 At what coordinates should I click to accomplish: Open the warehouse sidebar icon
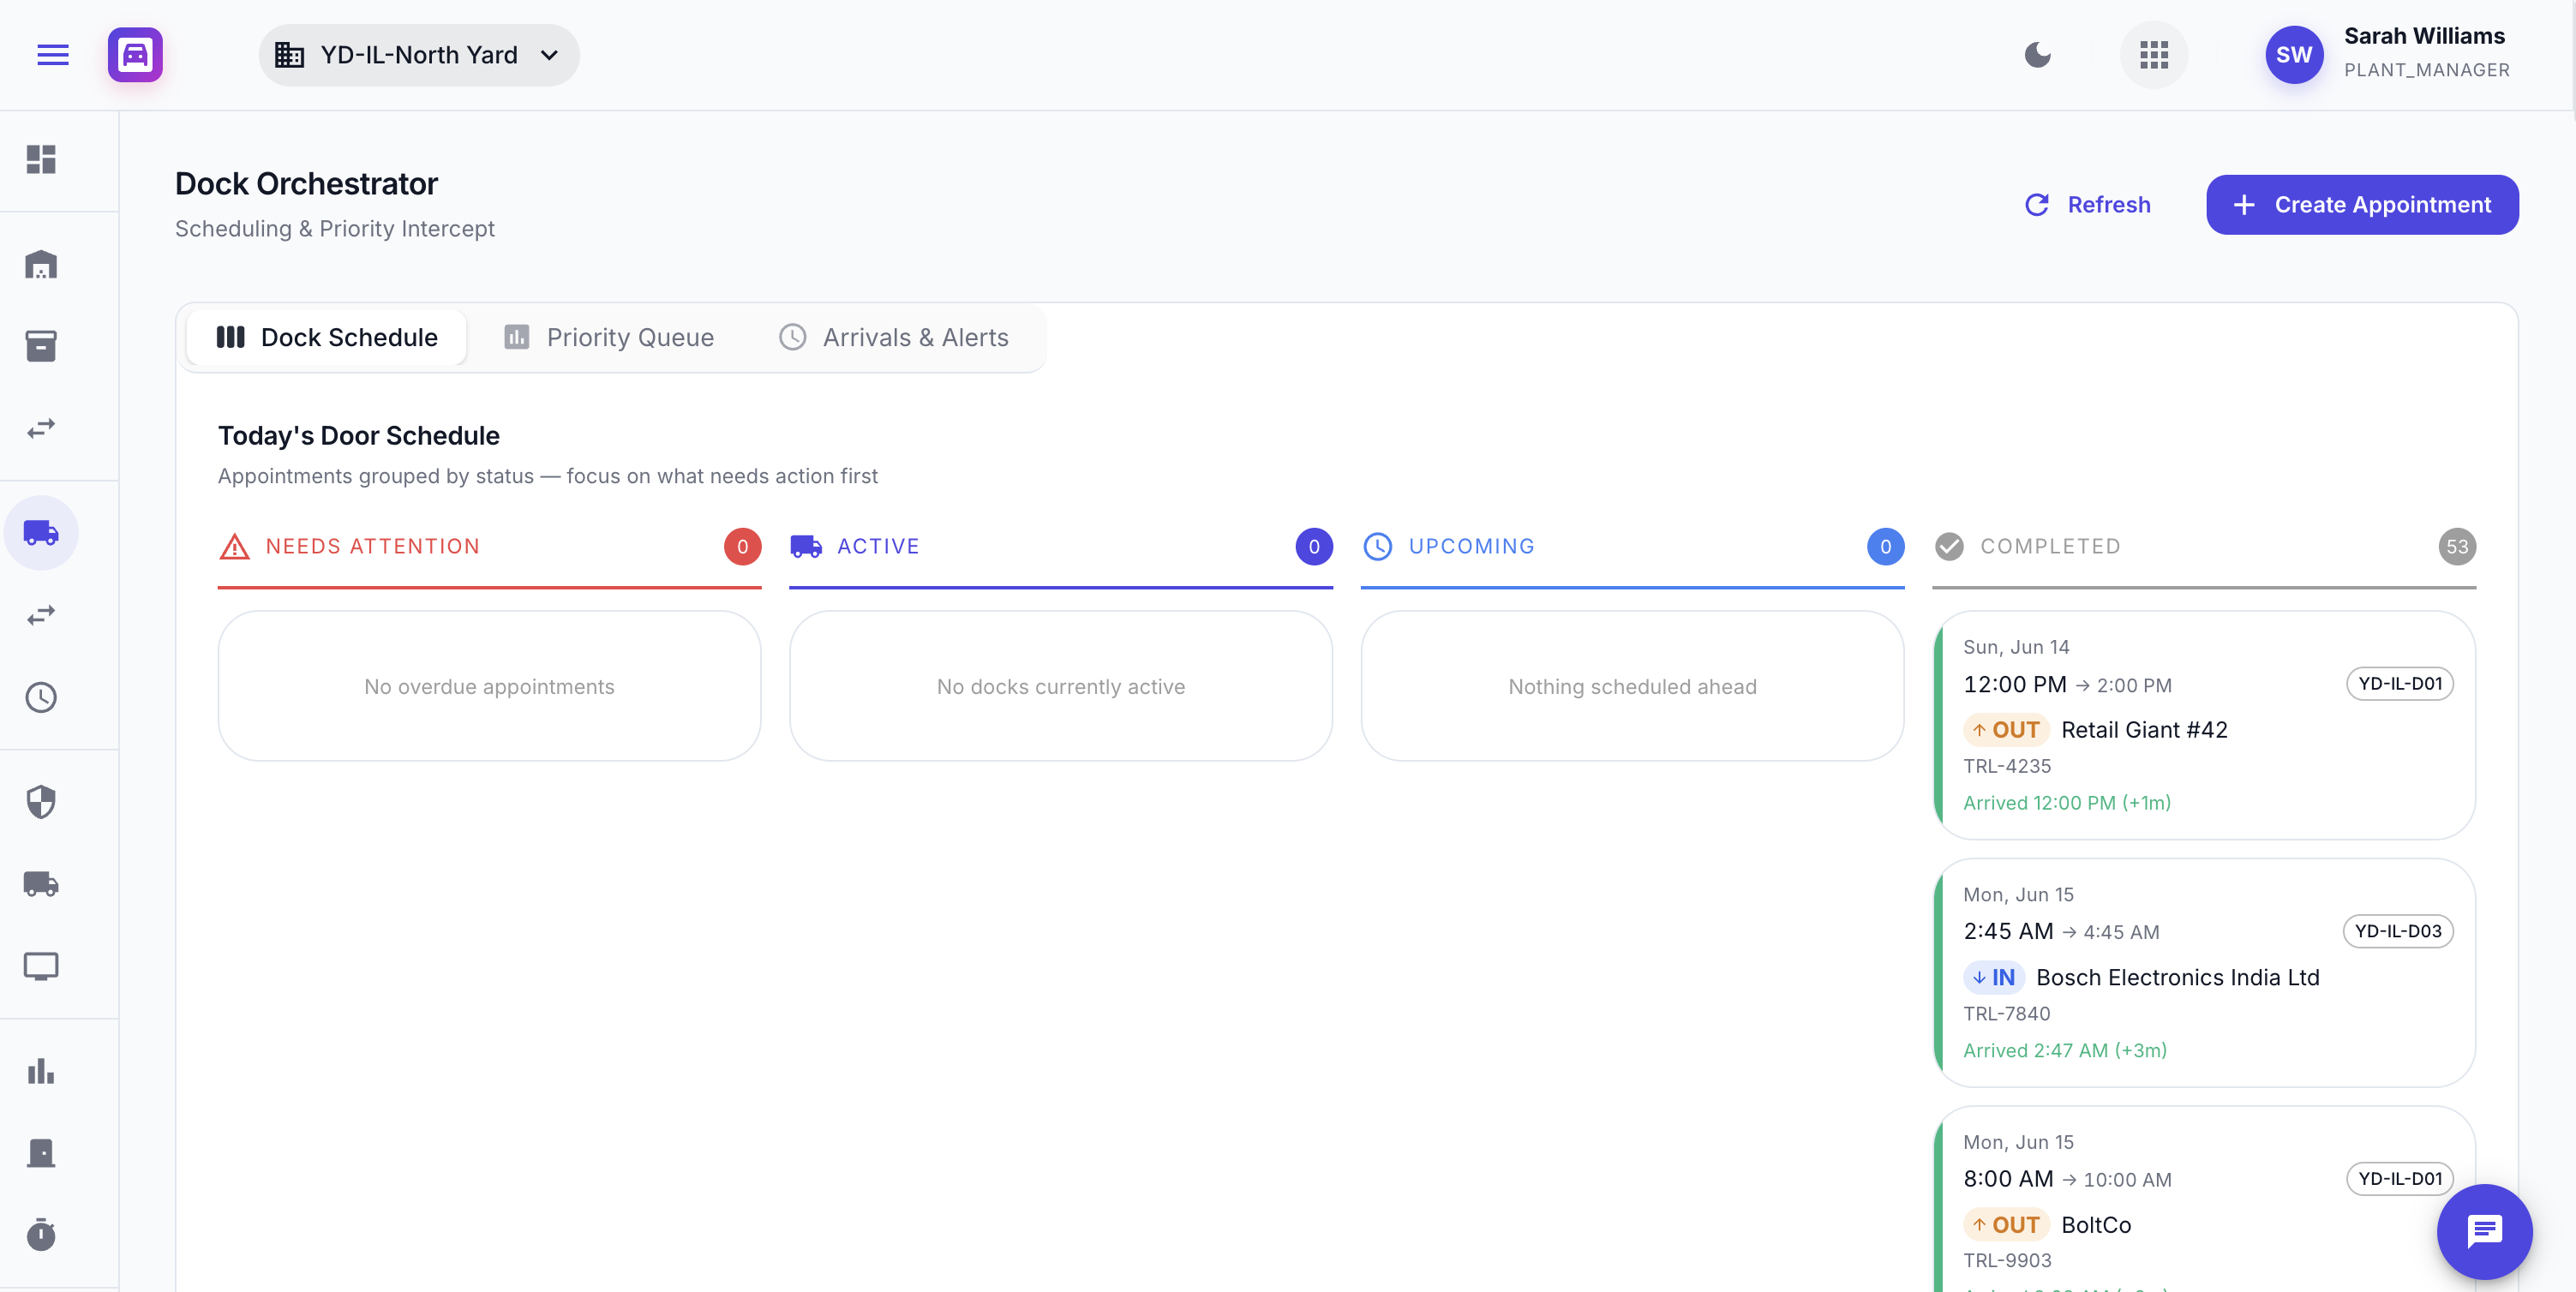tap(41, 265)
